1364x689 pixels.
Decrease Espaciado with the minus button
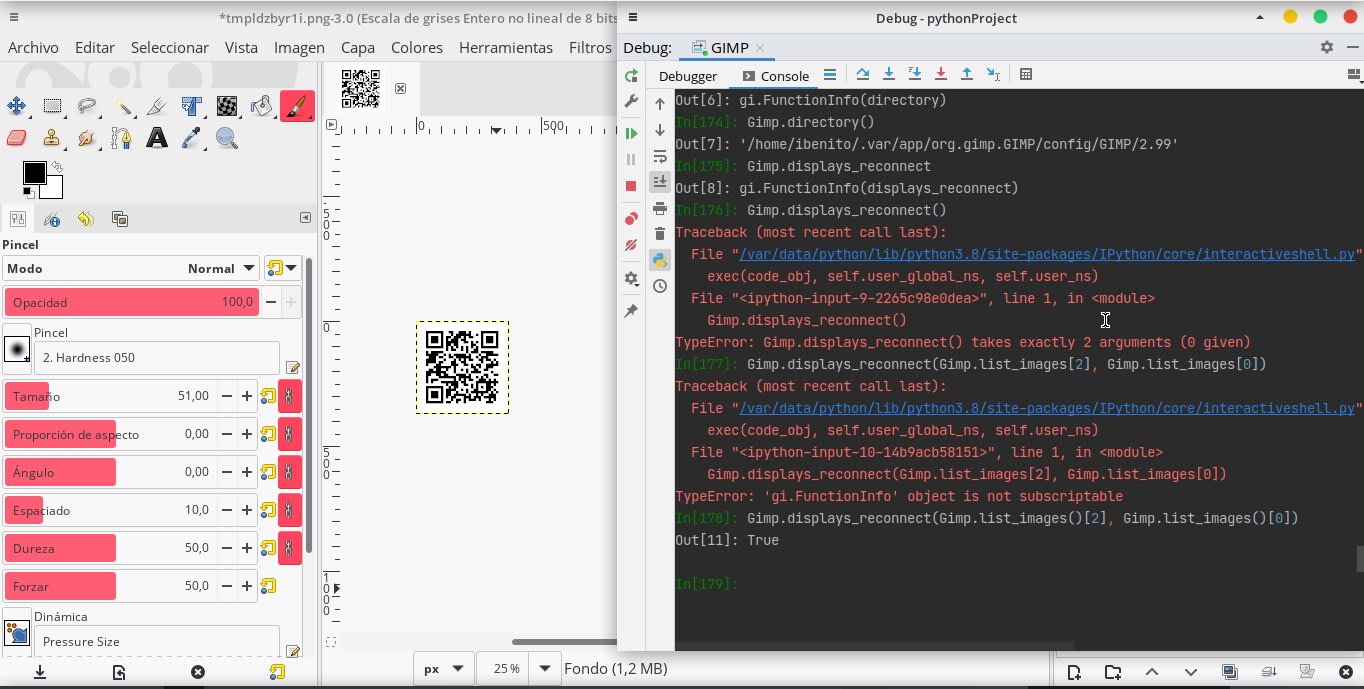[x=226, y=510]
